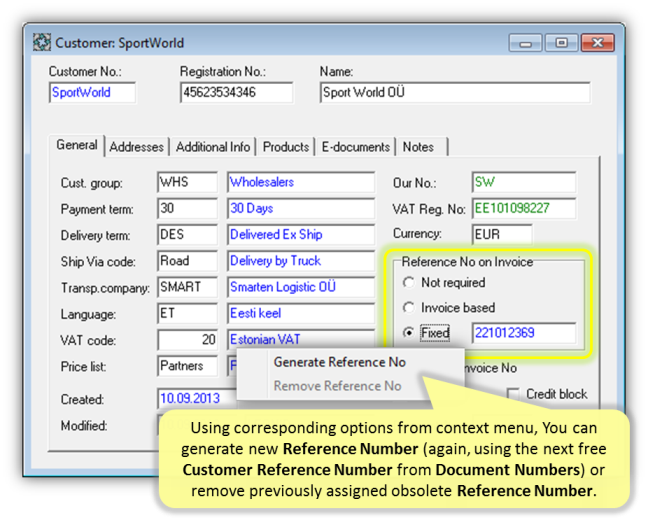Open the Addresses tab
The image size is (648, 520).
[x=136, y=147]
